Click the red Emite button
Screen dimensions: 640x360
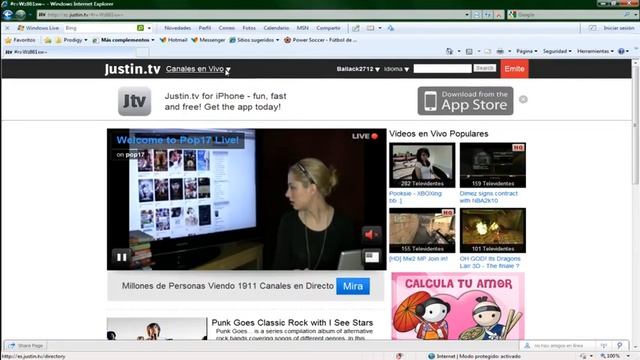pos(514,69)
